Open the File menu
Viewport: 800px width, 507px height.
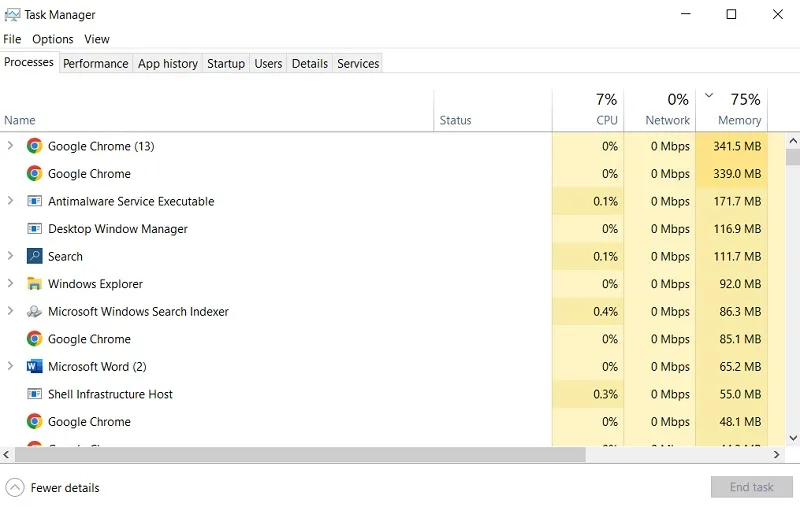pyautogui.click(x=12, y=39)
